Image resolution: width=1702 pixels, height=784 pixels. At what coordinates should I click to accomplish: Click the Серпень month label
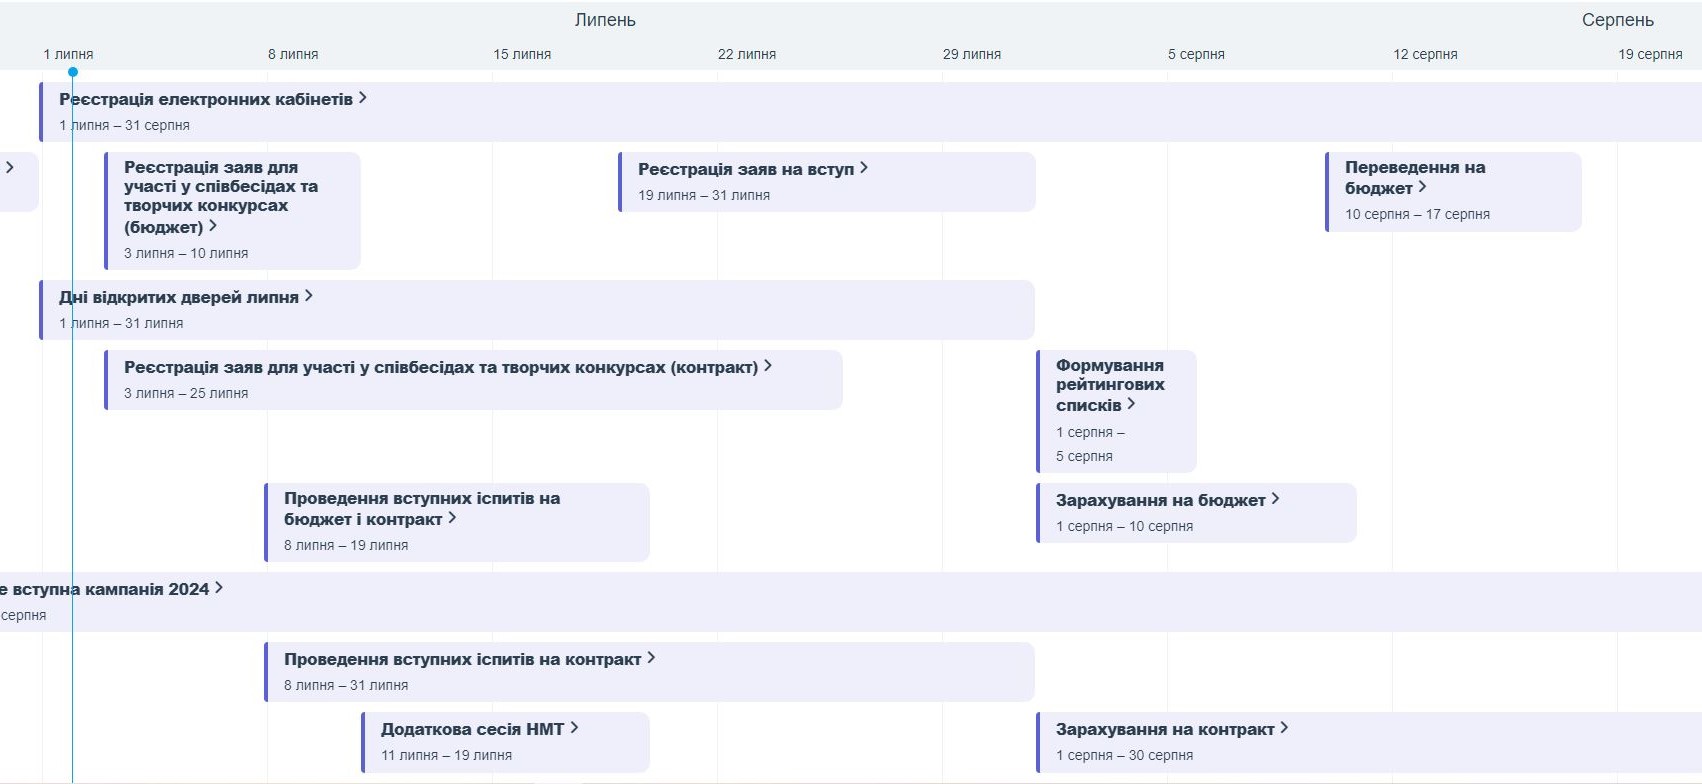(1618, 20)
